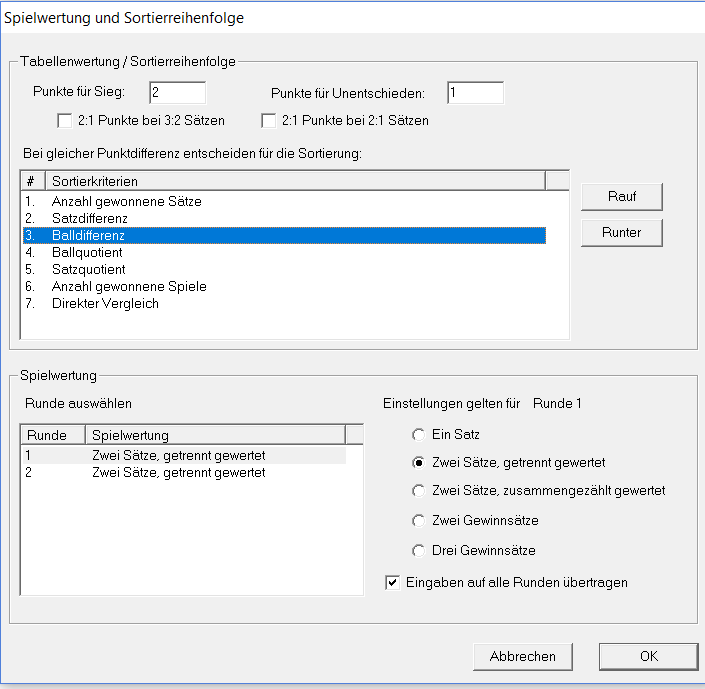Click the Punkte für Sieg input field
The image size is (705, 689).
(177, 93)
